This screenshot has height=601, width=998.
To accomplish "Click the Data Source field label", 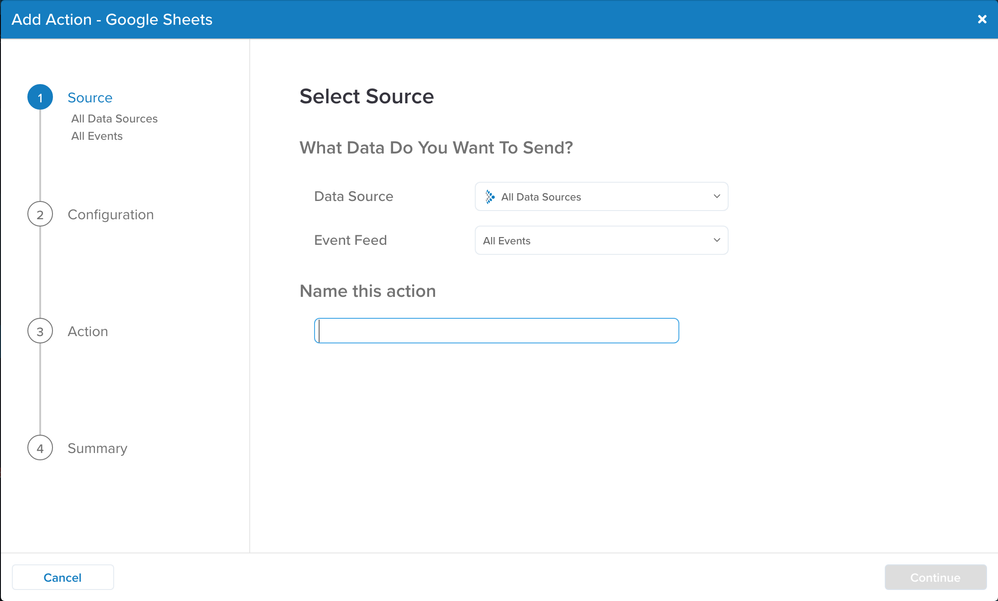I will coord(353,197).
